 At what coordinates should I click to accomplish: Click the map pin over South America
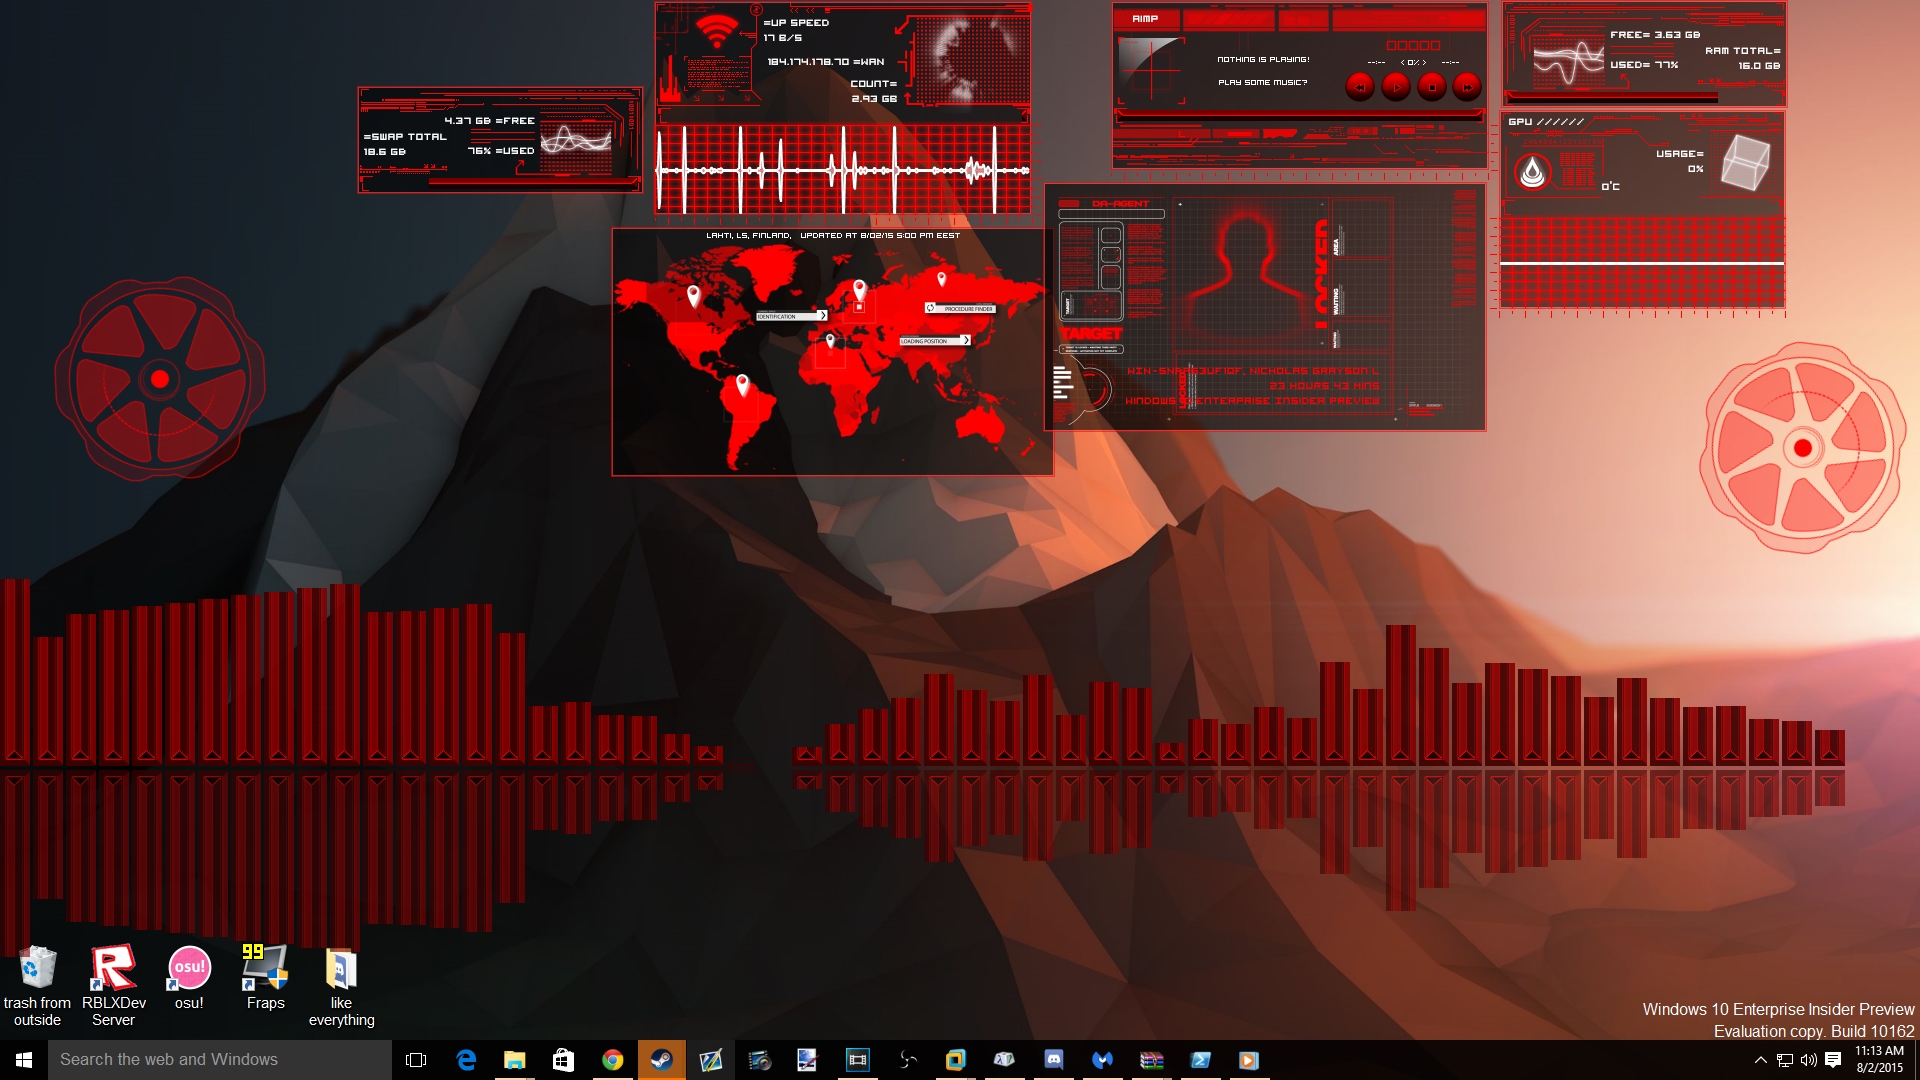[742, 385]
